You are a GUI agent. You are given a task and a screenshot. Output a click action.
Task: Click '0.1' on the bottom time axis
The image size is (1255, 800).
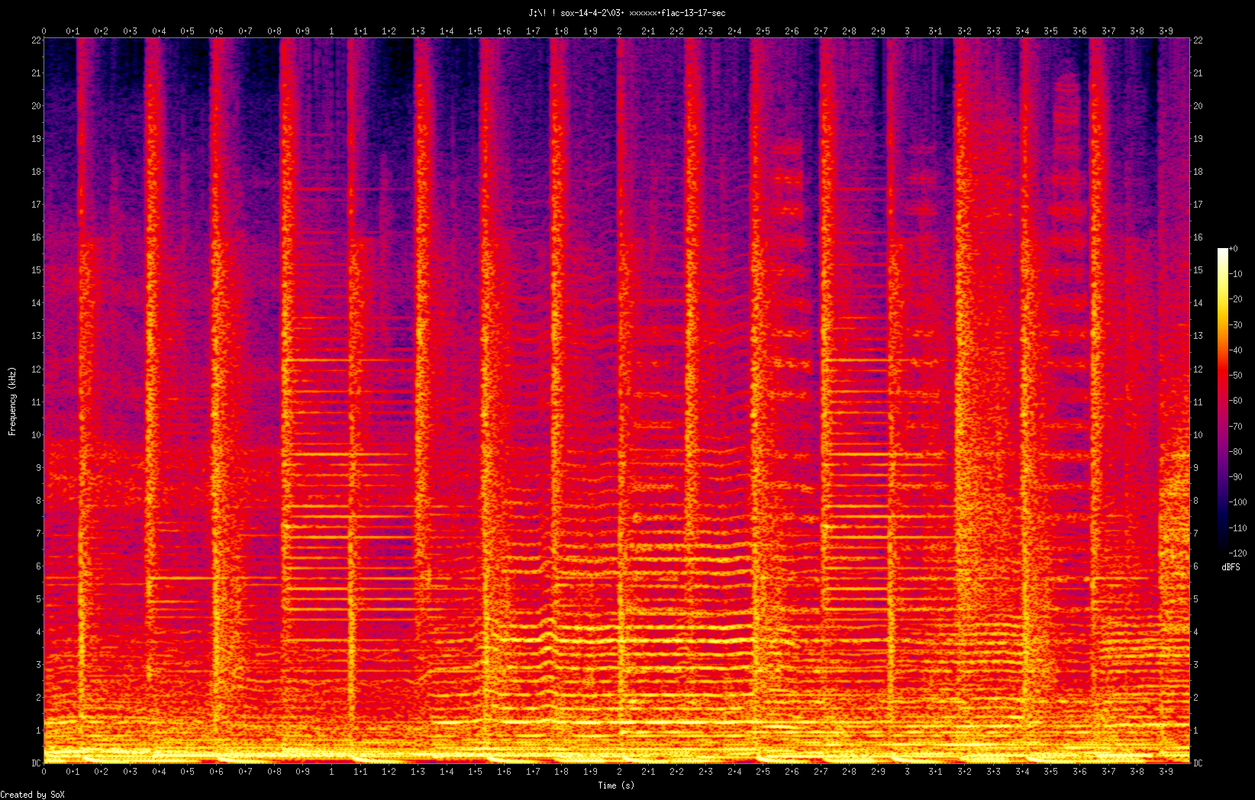click(x=73, y=772)
